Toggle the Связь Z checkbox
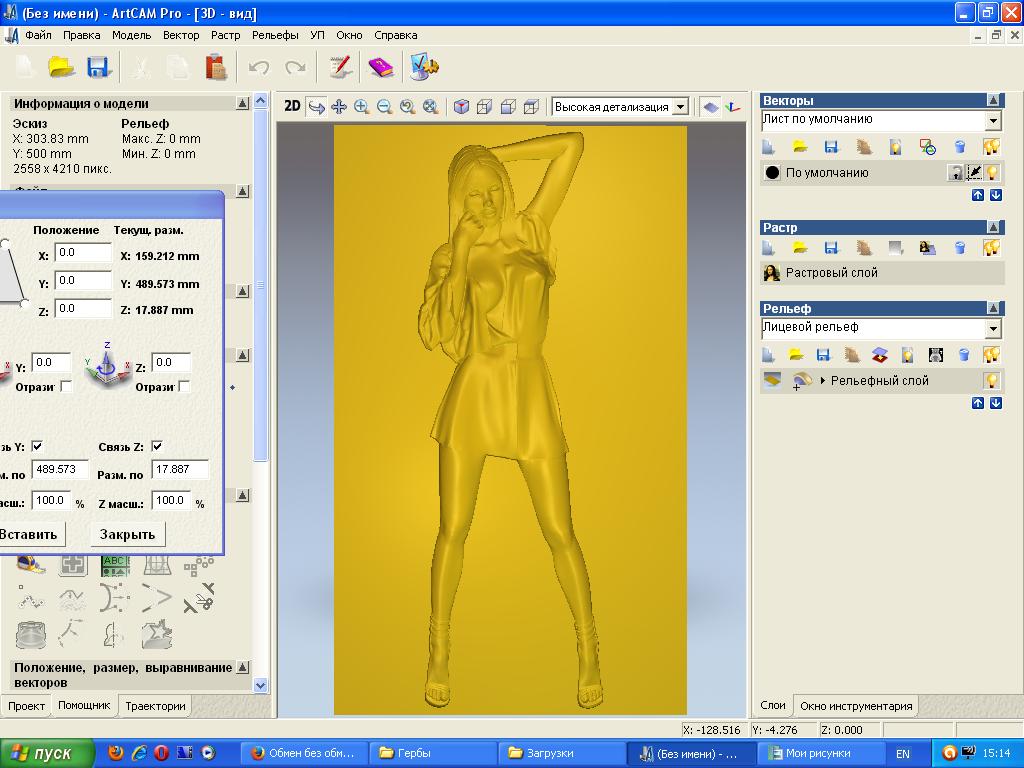This screenshot has height=768, width=1024. coord(157,446)
